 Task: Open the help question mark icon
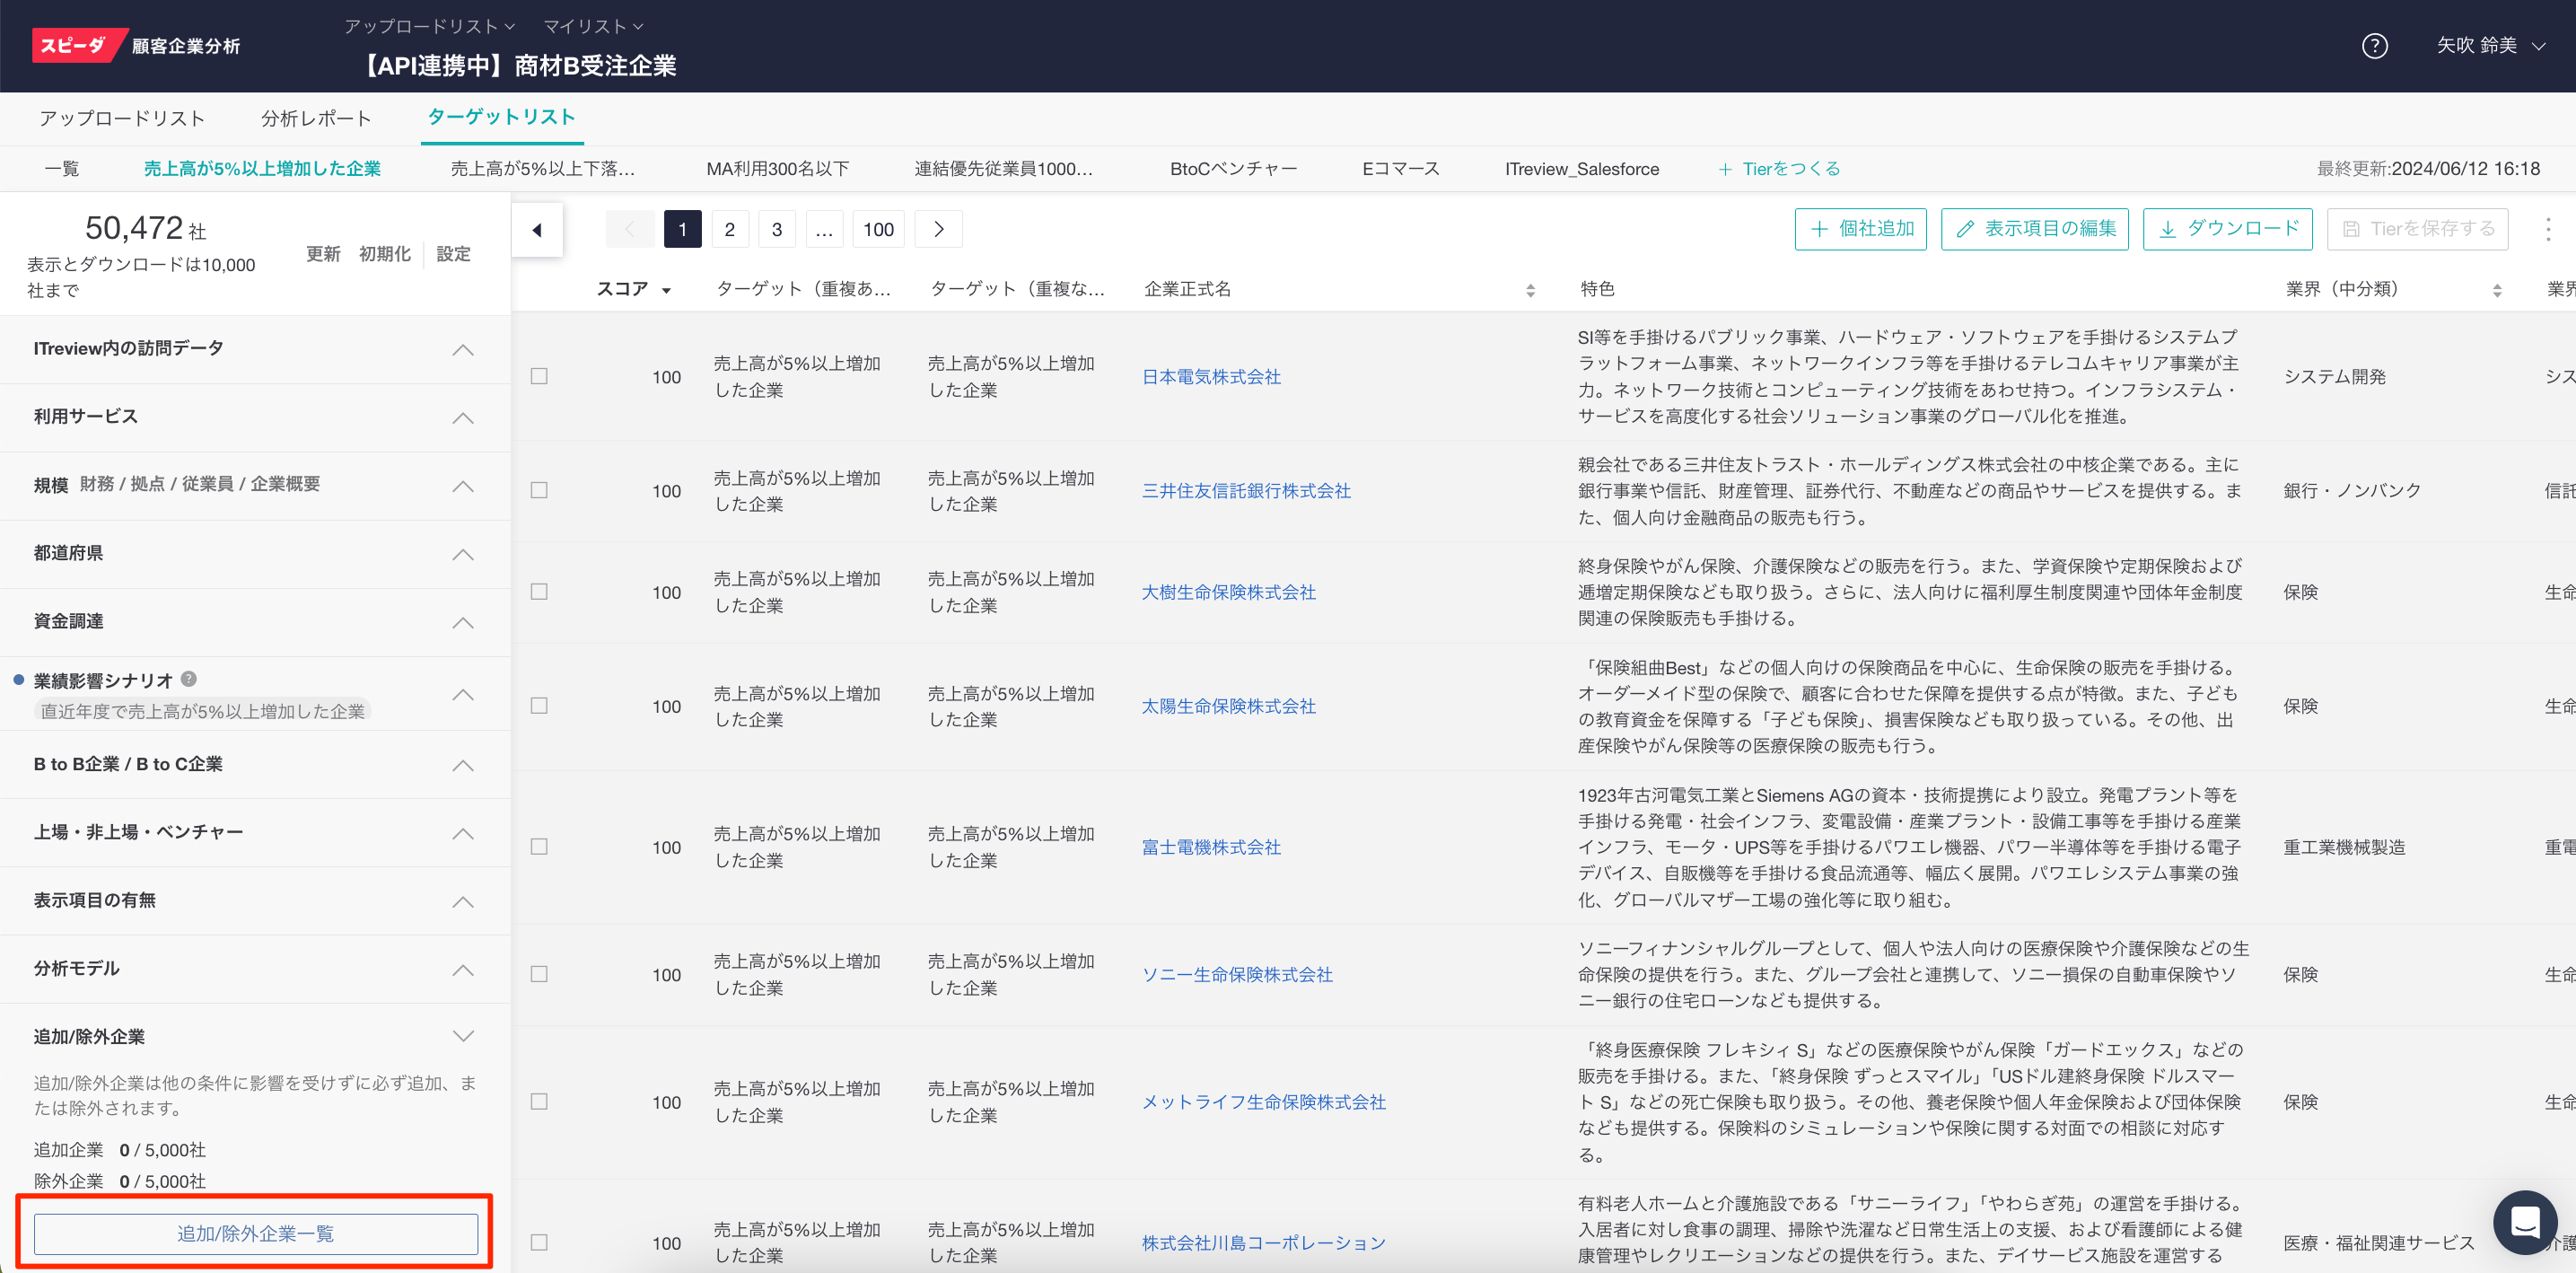pos(2374,46)
